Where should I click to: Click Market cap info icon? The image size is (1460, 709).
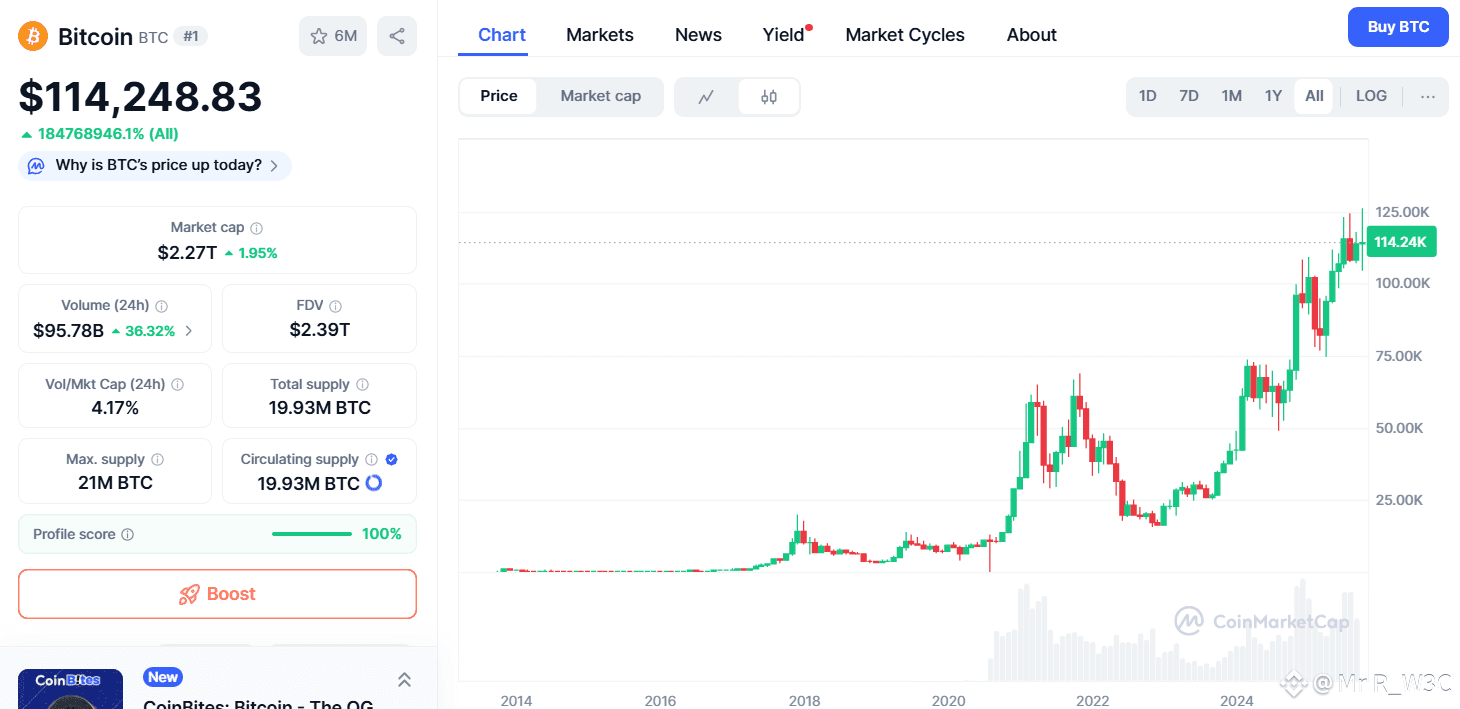click(x=257, y=228)
